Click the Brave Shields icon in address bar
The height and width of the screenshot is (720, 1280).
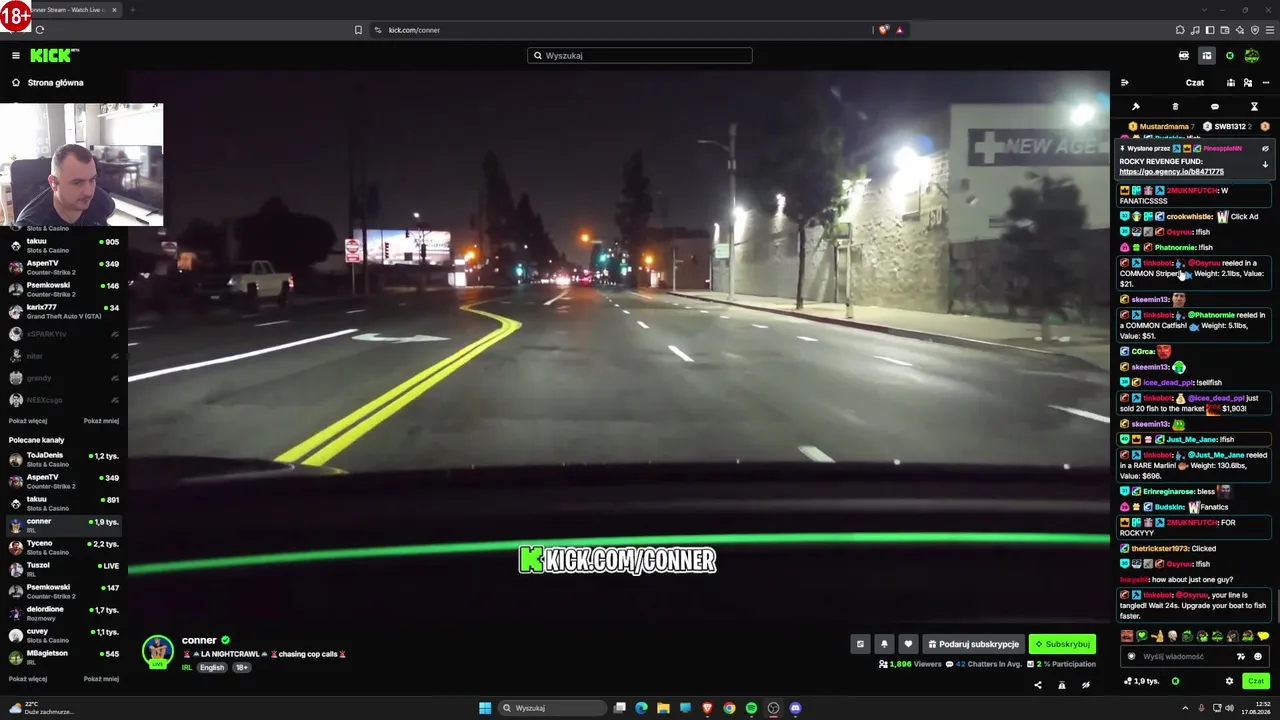883,30
